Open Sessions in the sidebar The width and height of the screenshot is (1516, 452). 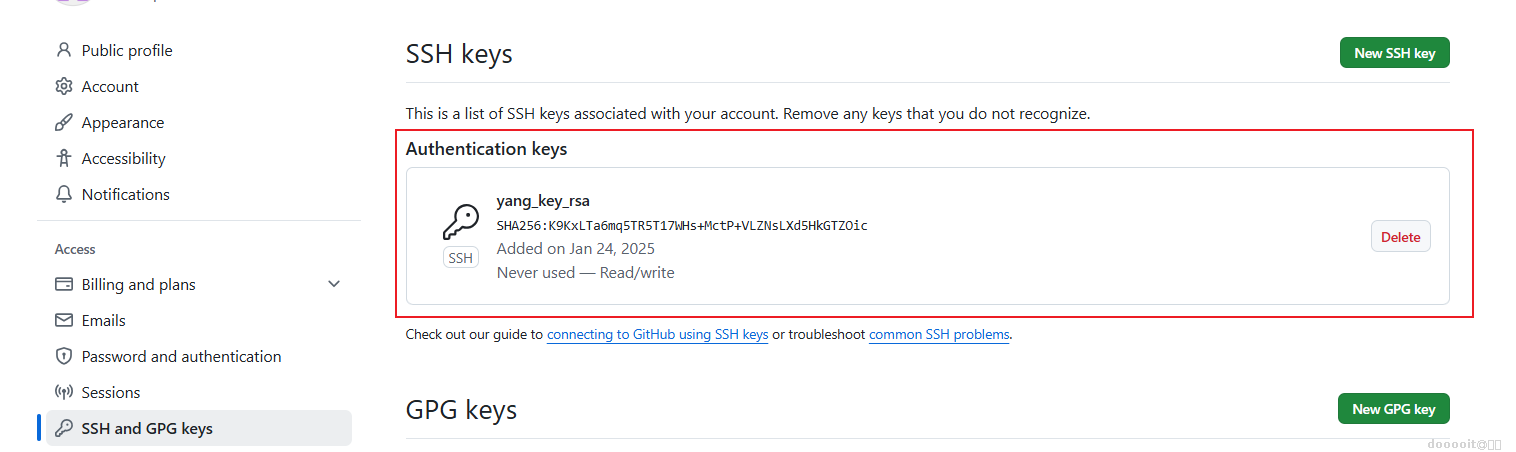111,392
